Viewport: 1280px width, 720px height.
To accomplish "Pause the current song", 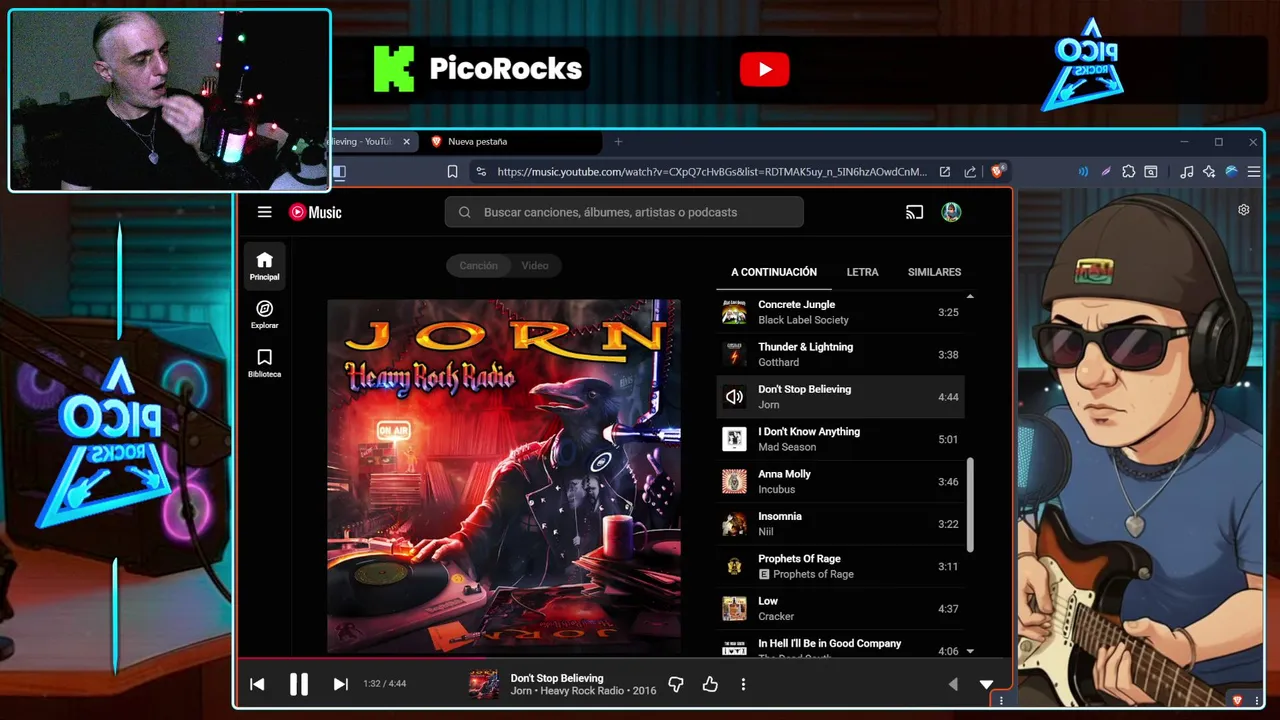I will [298, 684].
